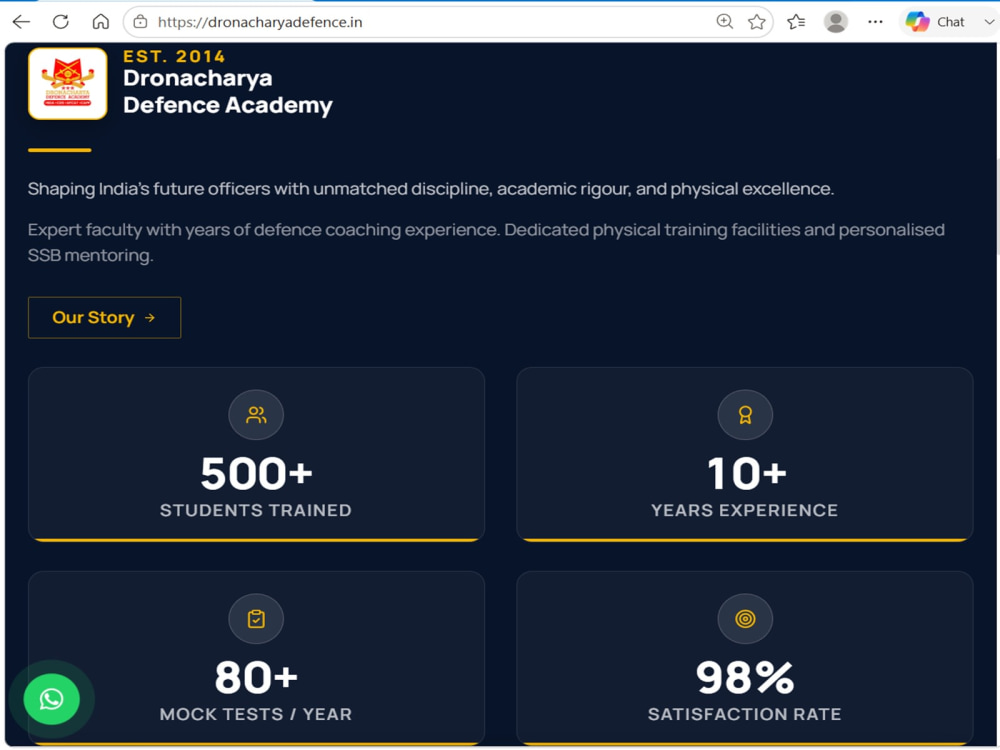Click the Dronacharya Defence Academy logo
Image resolution: width=1000 pixels, height=750 pixels.
[x=68, y=84]
